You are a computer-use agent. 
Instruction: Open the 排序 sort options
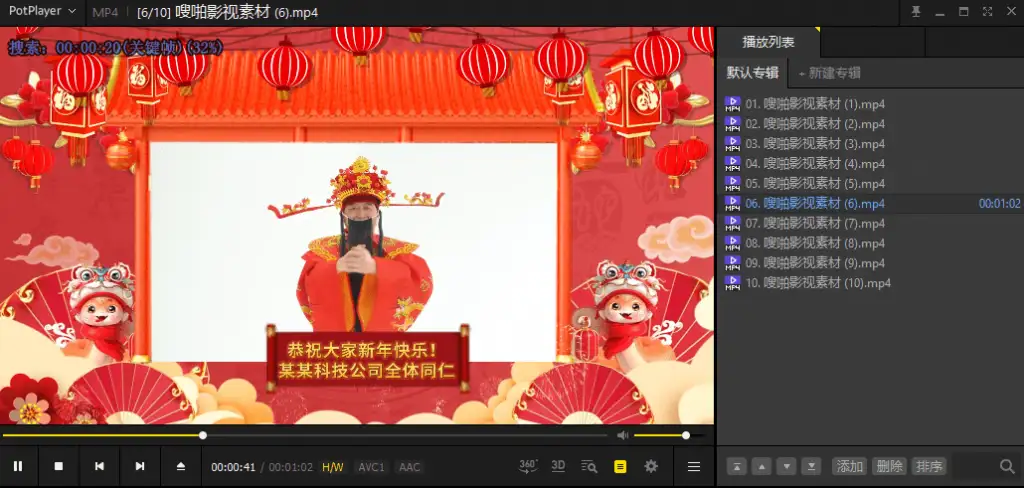929,466
